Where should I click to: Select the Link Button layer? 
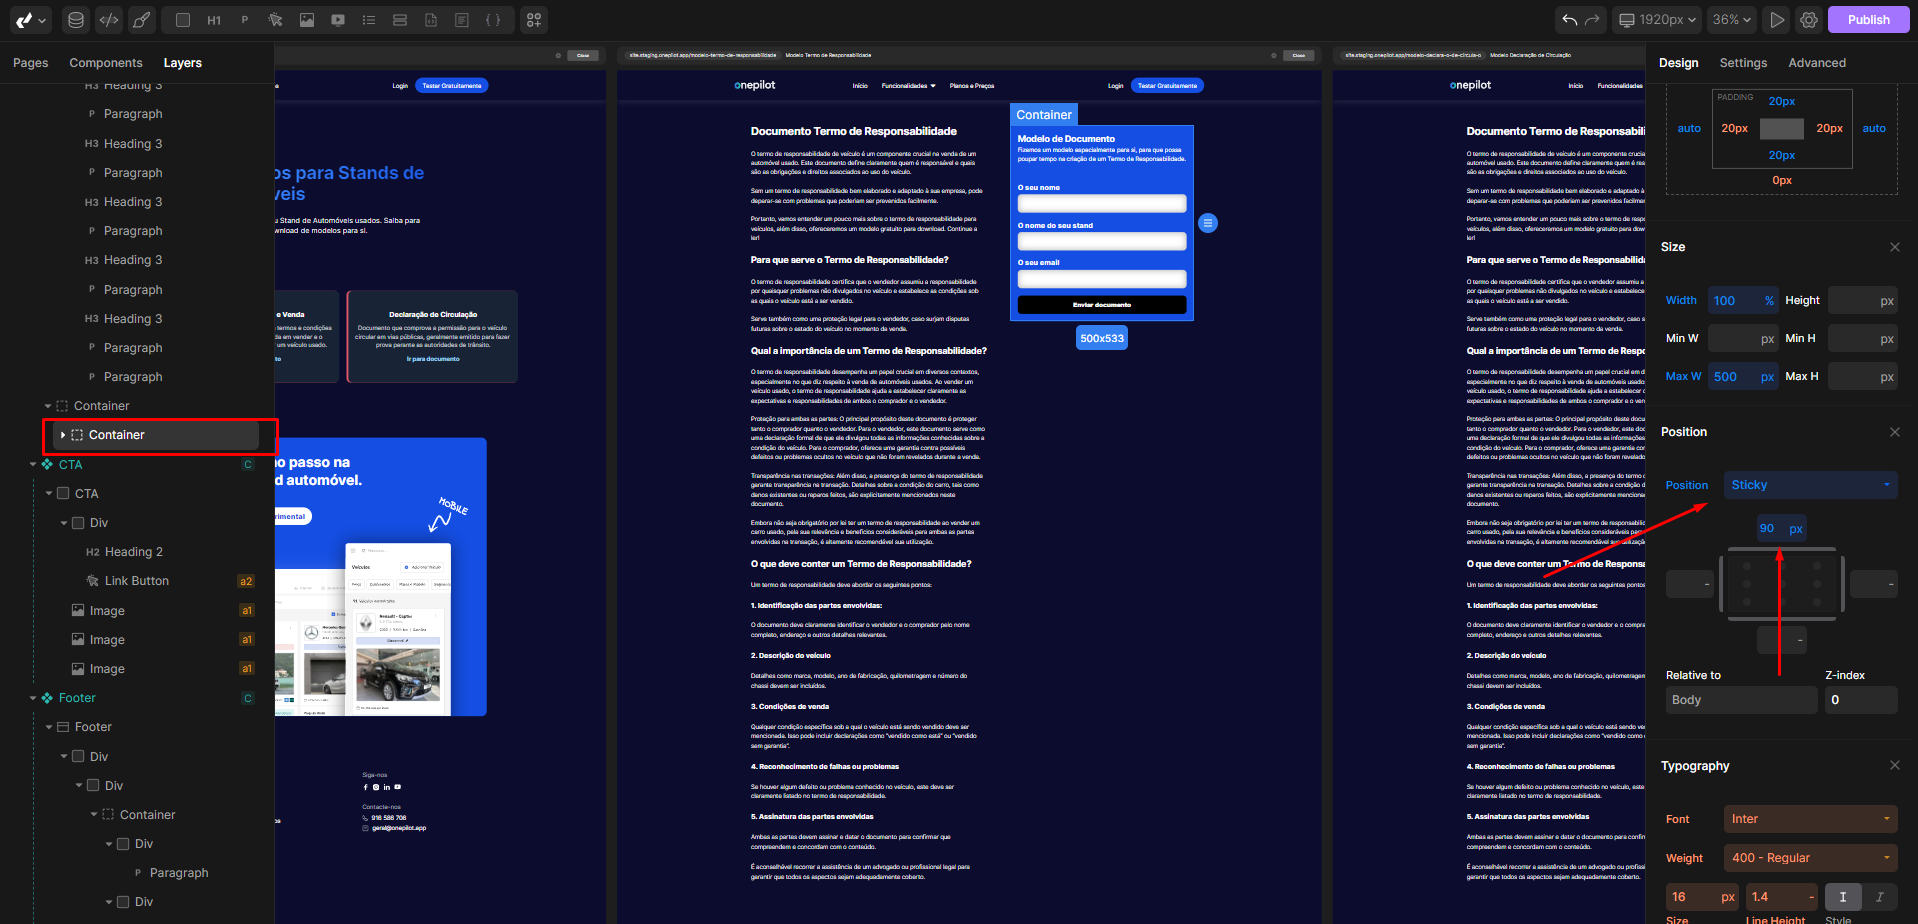coord(137,581)
